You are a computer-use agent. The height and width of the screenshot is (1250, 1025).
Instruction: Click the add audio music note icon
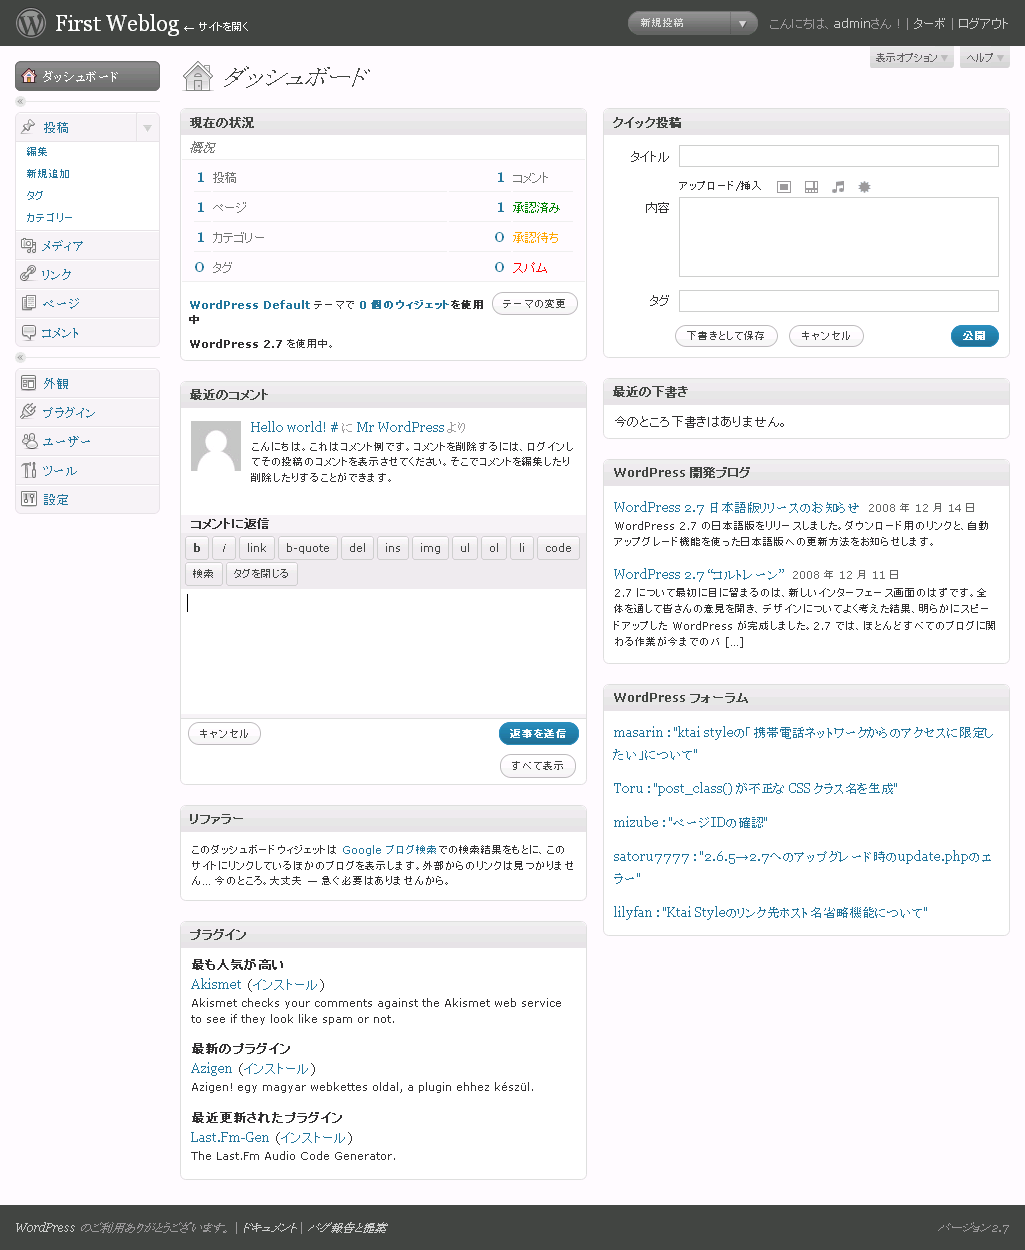click(838, 187)
